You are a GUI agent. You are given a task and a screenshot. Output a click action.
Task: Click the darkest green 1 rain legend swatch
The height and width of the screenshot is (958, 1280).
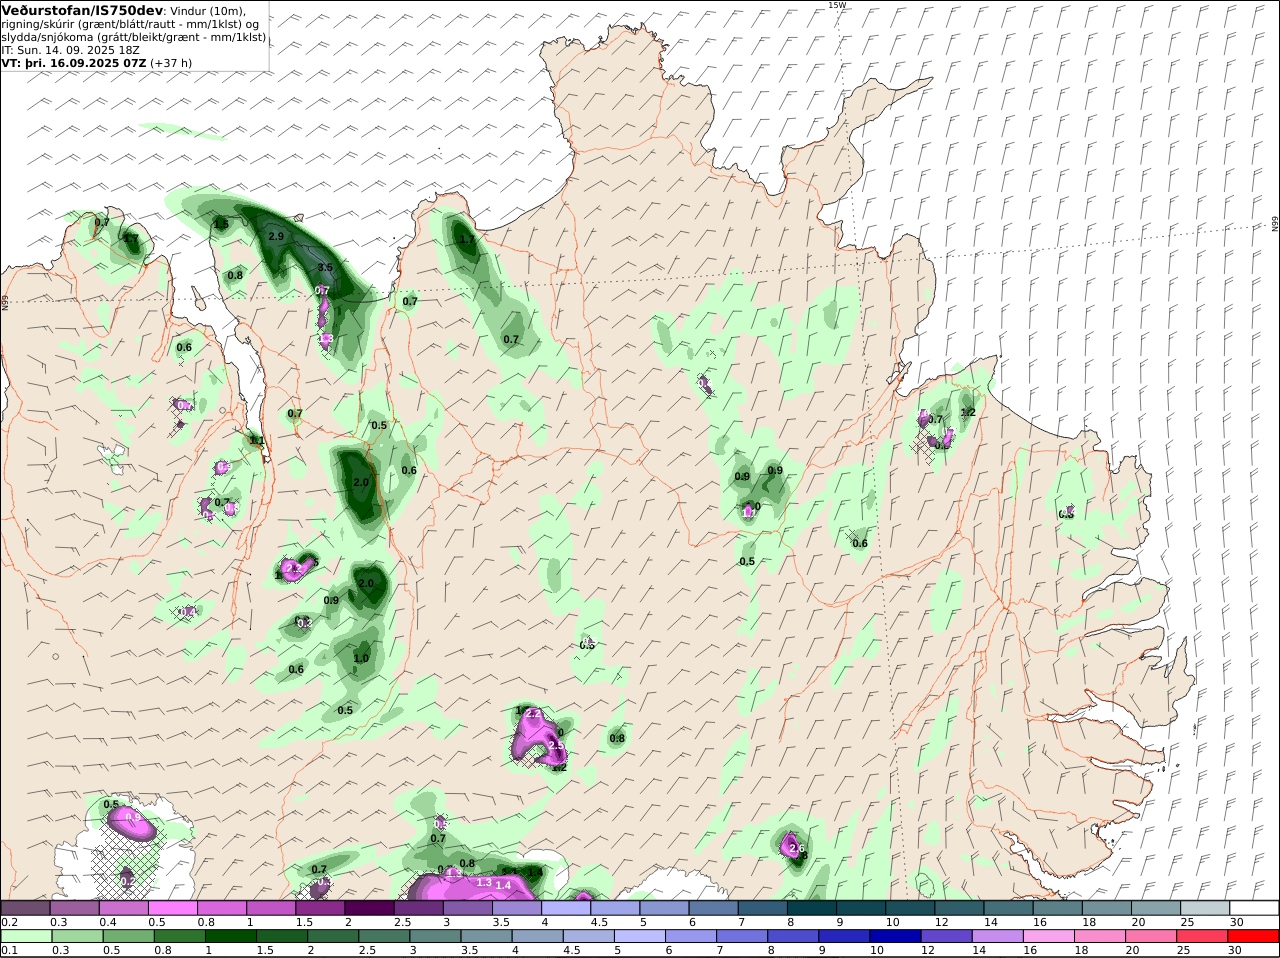(x=231, y=936)
